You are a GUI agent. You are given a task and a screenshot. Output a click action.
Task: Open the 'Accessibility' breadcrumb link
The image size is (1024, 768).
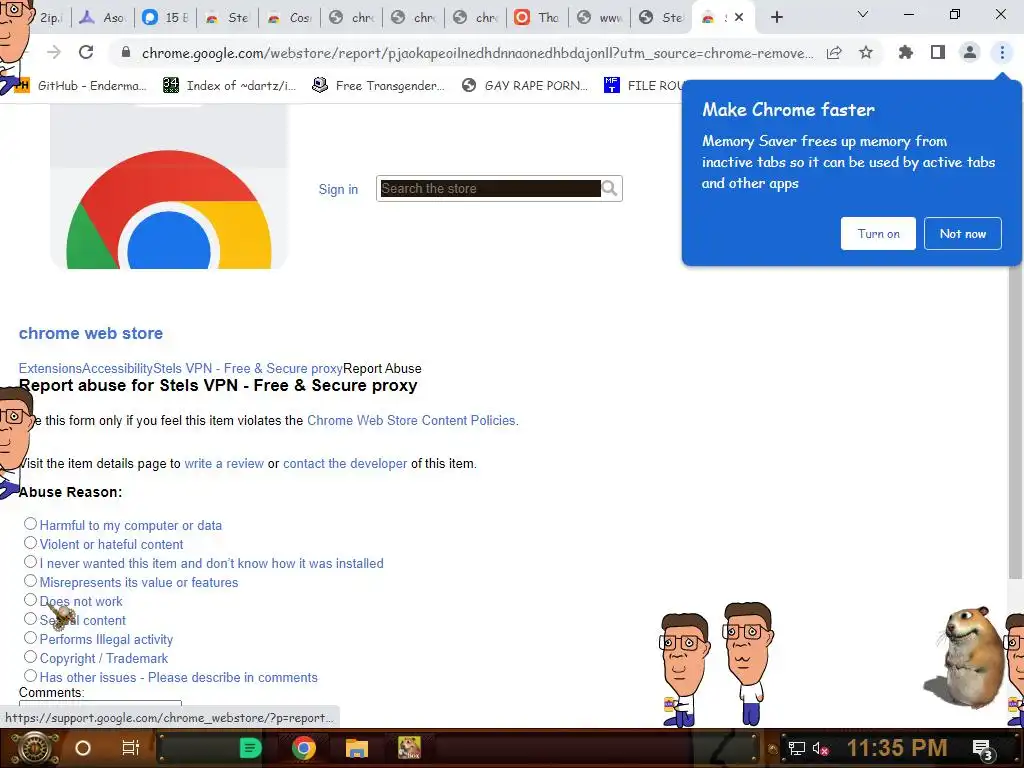(118, 368)
